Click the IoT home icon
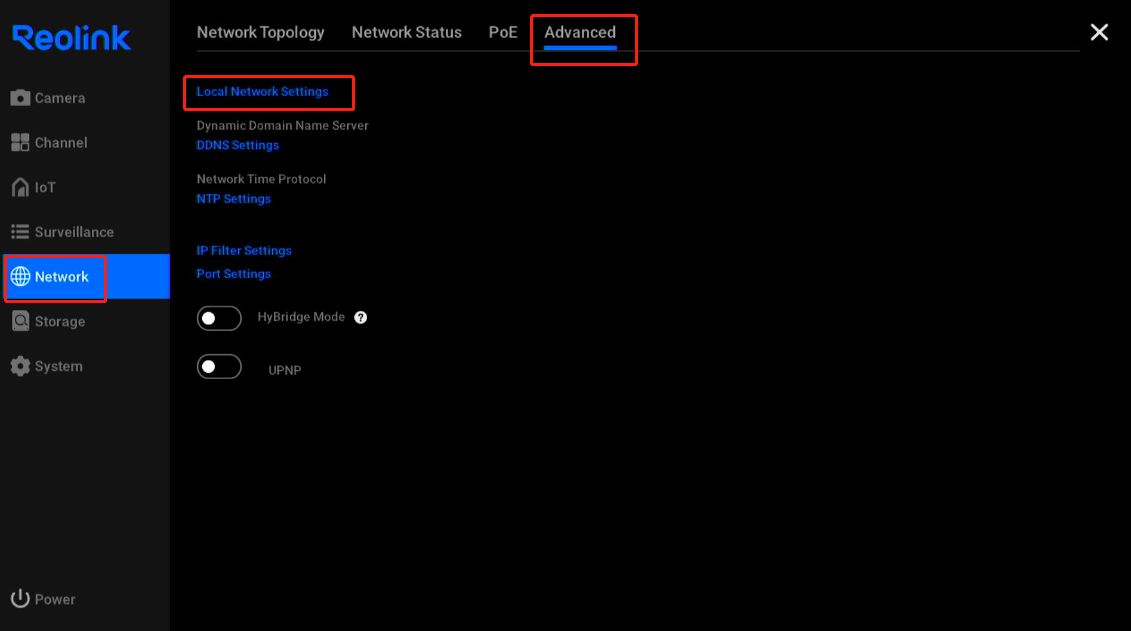 click(x=20, y=187)
